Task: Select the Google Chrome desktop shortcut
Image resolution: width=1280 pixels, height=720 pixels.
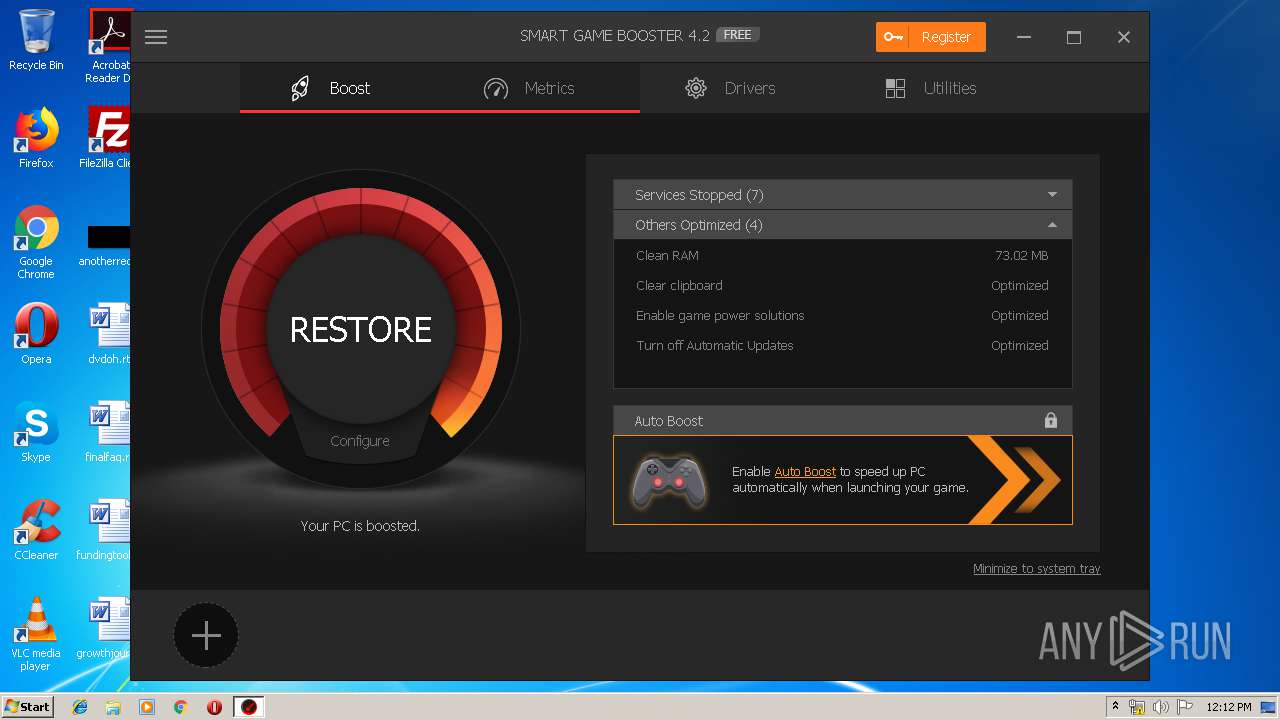Action: pyautogui.click(x=36, y=242)
